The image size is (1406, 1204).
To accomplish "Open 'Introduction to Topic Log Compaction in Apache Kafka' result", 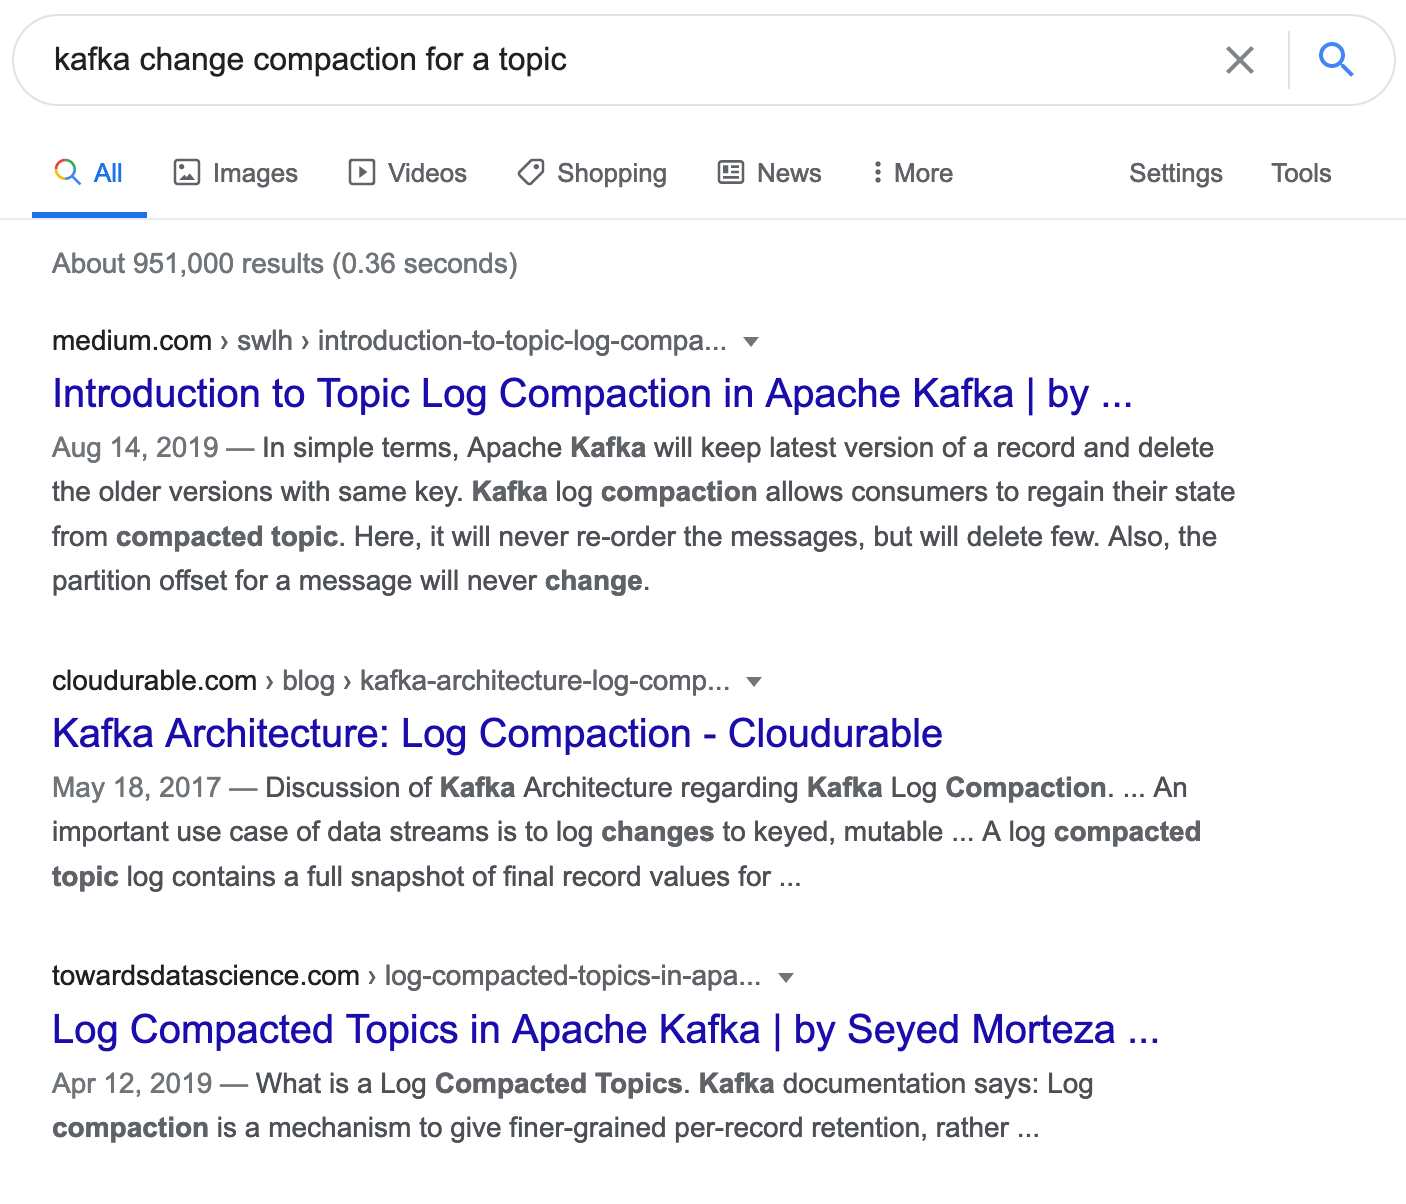I will (x=592, y=394).
